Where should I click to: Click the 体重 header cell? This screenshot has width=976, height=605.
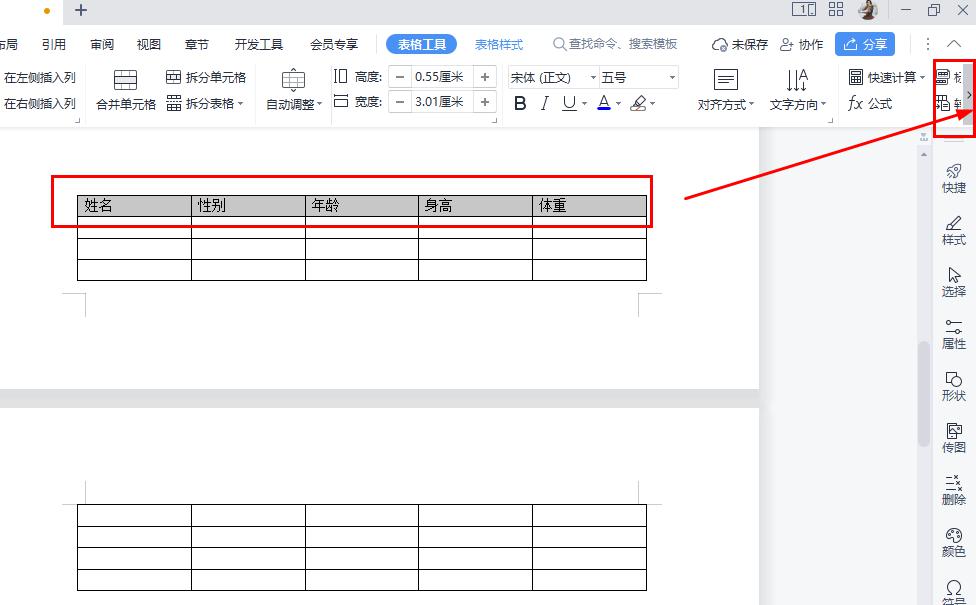[x=589, y=206]
